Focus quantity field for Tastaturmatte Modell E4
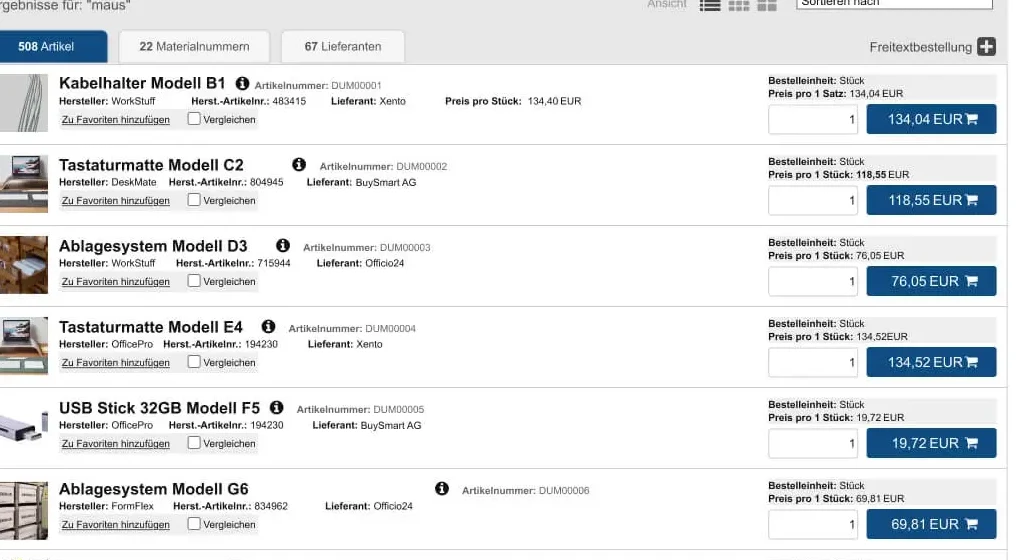This screenshot has width=1018, height=560. (x=813, y=363)
